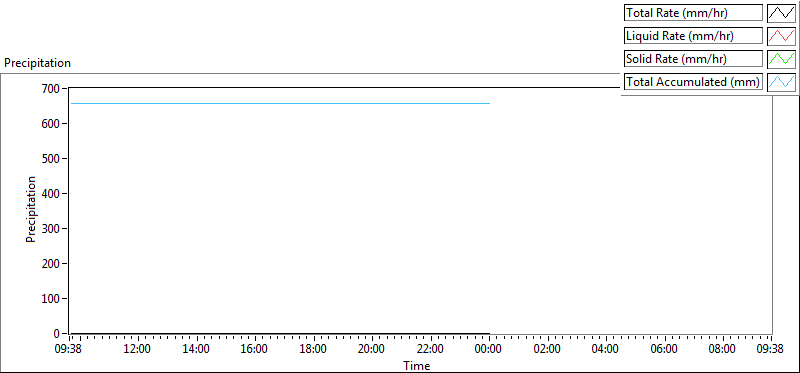The height and width of the screenshot is (373, 800).
Task: Click the 09:38 end time on x-axis
Action: [770, 350]
